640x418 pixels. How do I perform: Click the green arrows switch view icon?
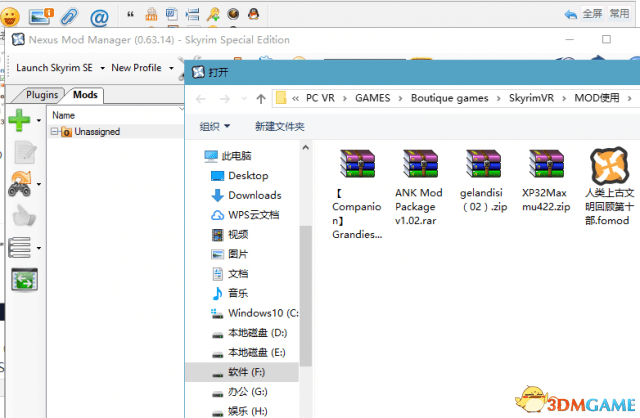(24, 280)
